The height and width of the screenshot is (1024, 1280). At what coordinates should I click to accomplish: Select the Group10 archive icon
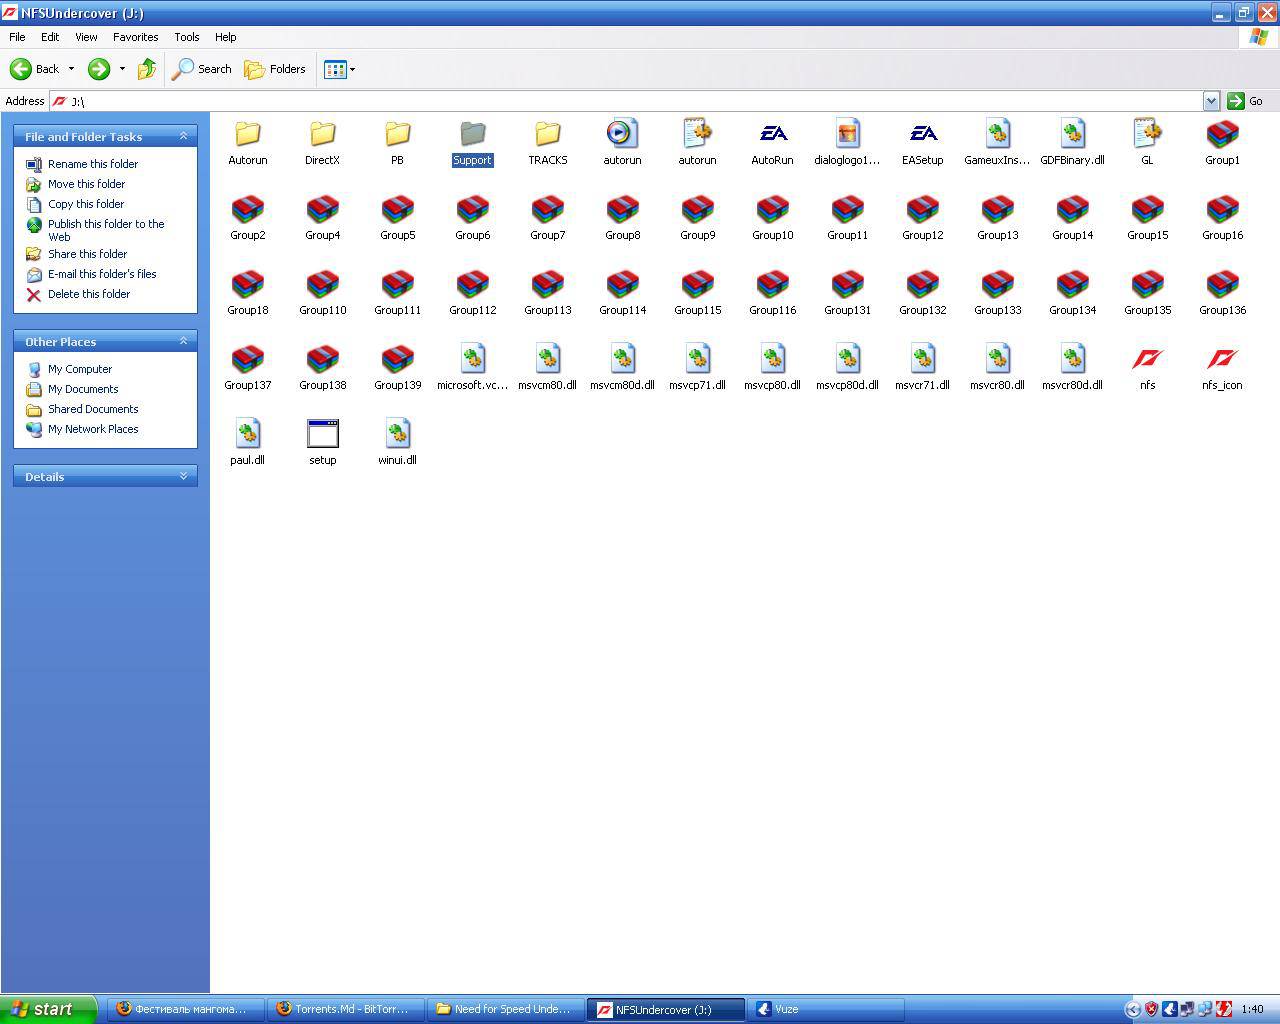click(772, 208)
